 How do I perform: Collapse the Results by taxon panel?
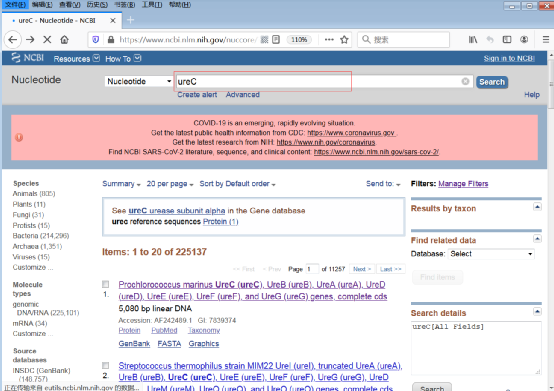[537, 207]
